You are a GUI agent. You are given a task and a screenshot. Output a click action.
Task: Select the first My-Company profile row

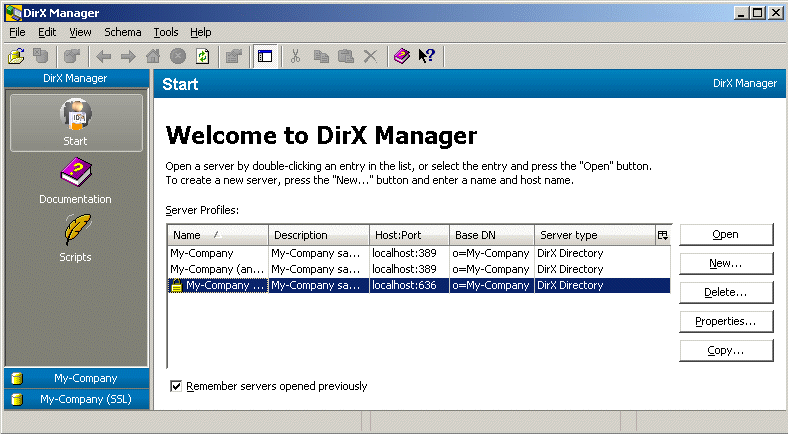coord(419,253)
